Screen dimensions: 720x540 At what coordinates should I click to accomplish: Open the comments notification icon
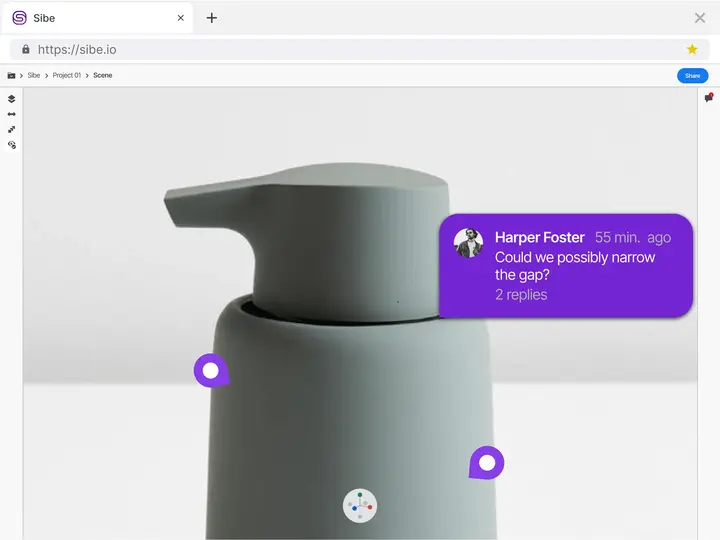(709, 98)
